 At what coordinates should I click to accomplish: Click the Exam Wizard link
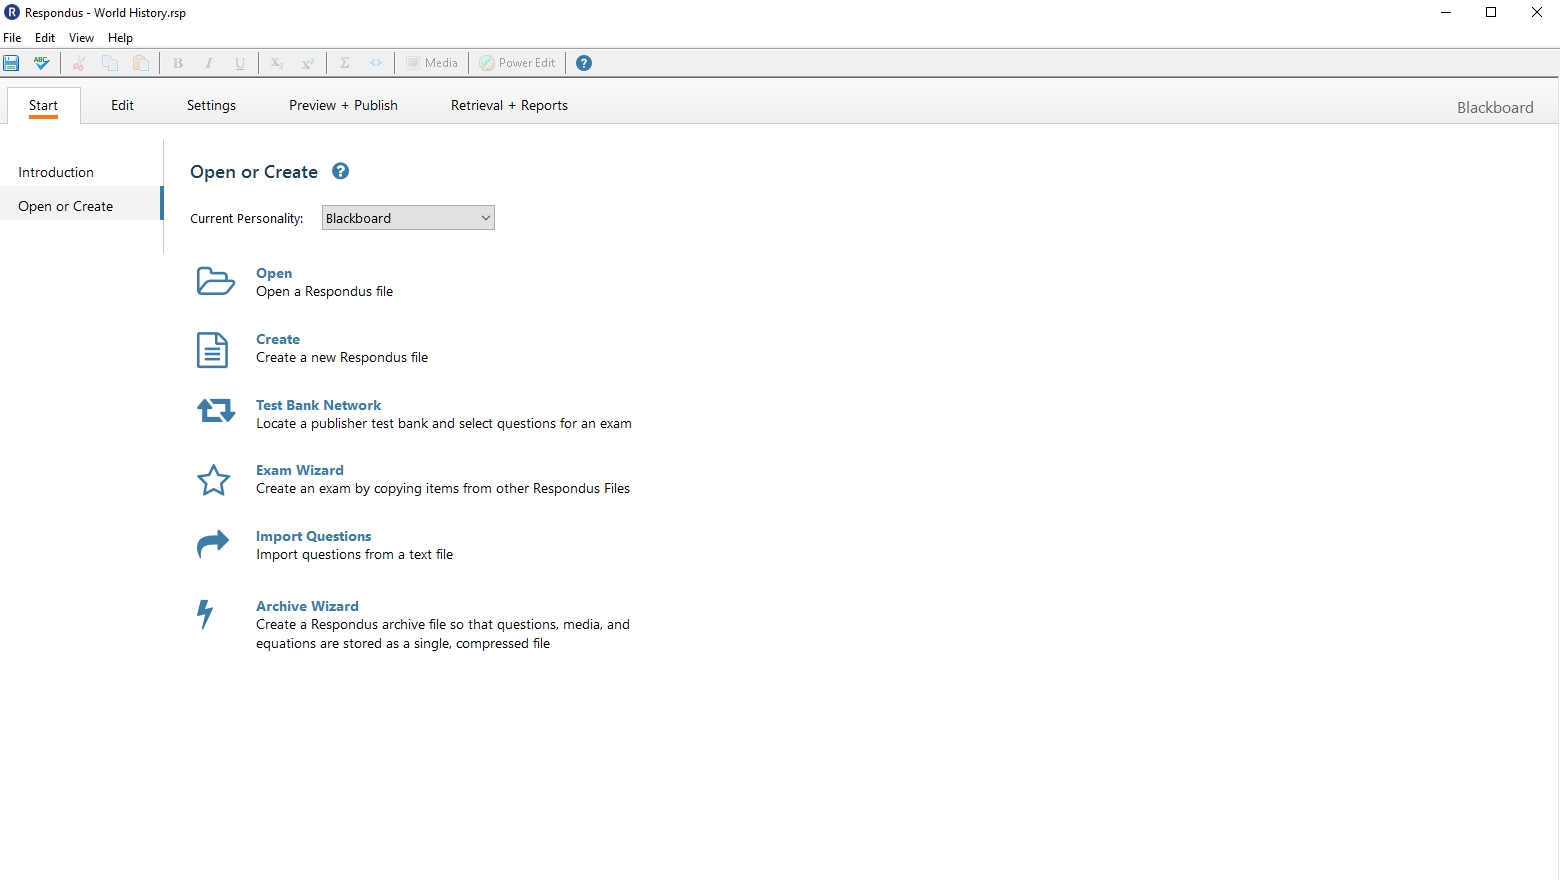(x=299, y=470)
